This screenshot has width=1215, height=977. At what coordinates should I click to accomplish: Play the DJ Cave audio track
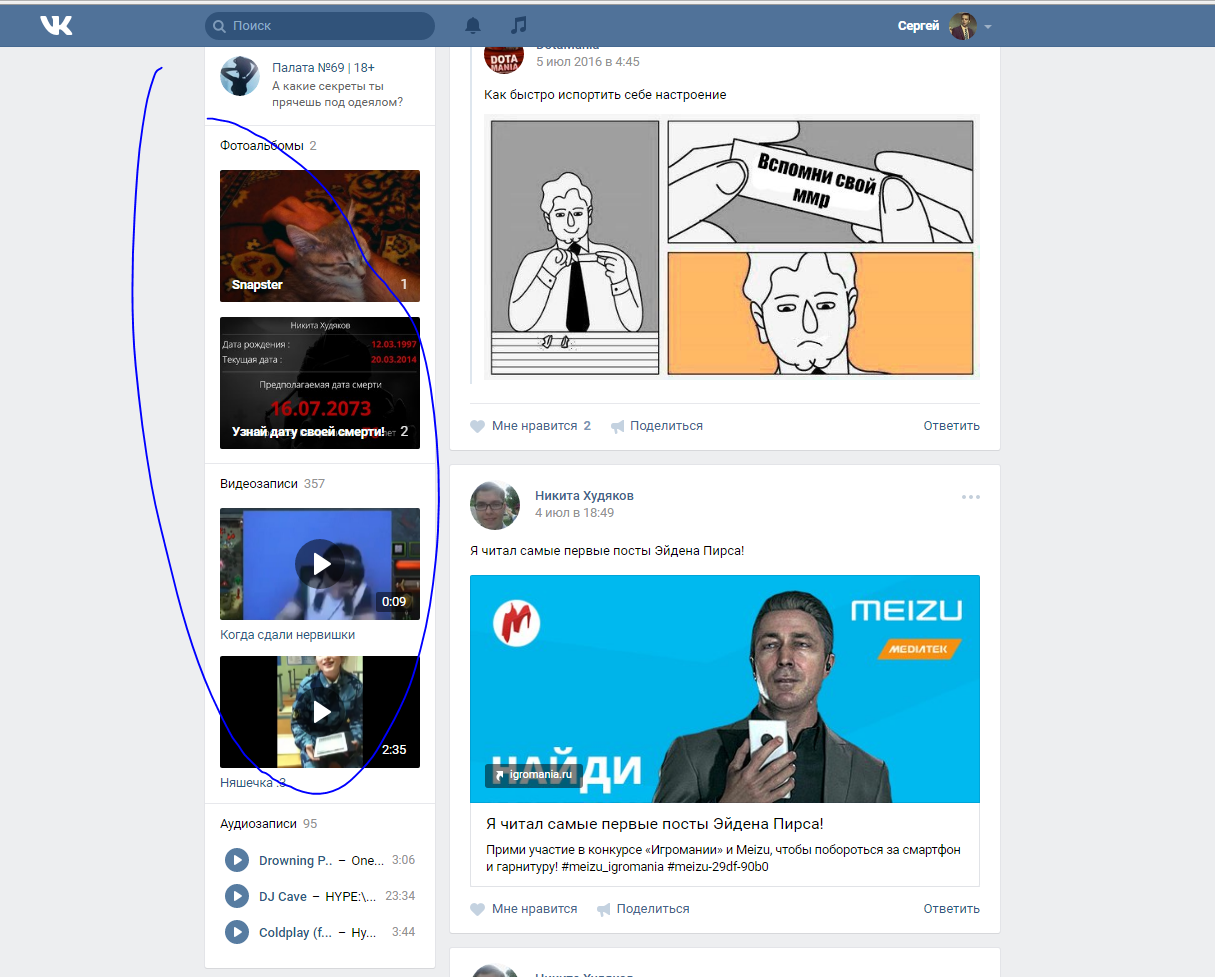click(x=237, y=896)
